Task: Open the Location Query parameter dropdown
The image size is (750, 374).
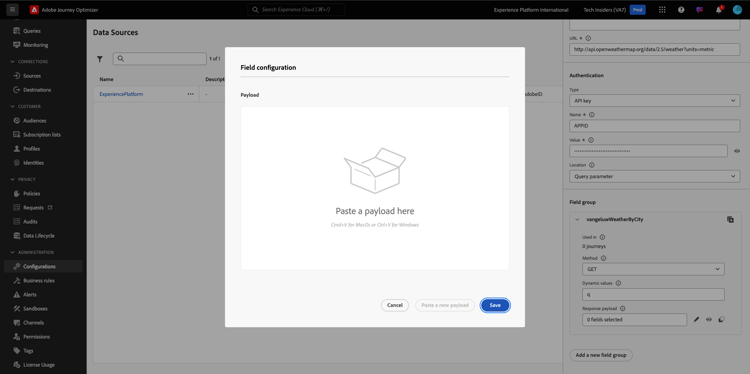Action: click(655, 176)
